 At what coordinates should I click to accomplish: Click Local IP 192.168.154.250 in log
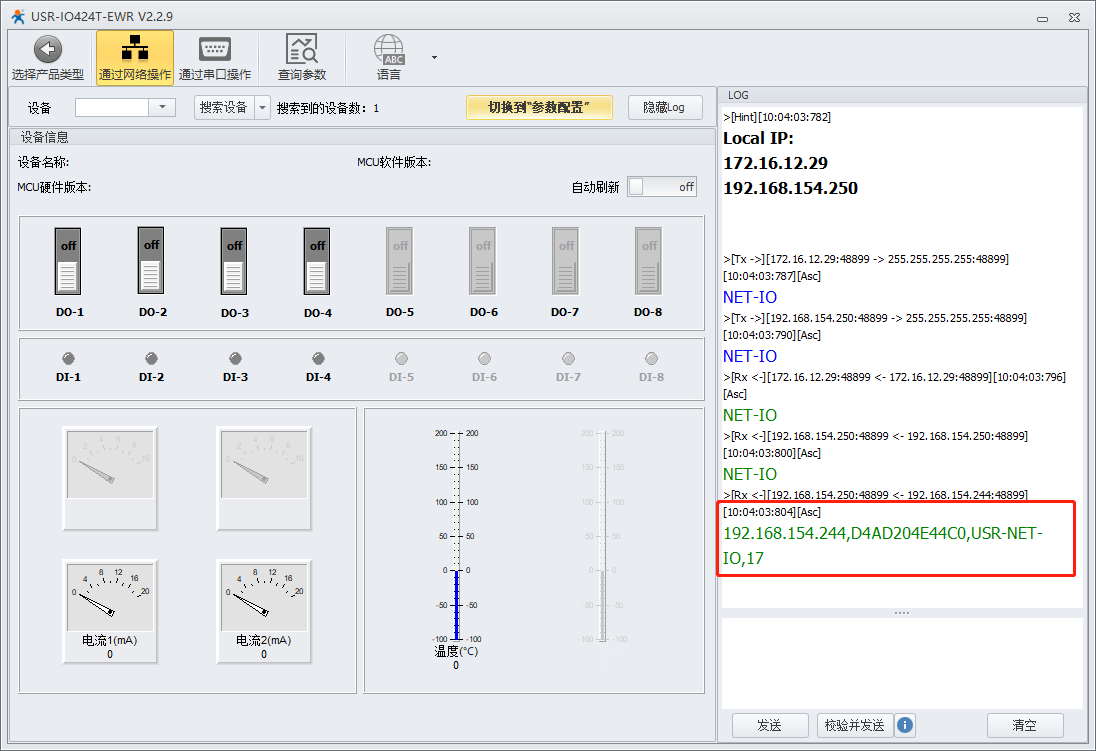791,188
